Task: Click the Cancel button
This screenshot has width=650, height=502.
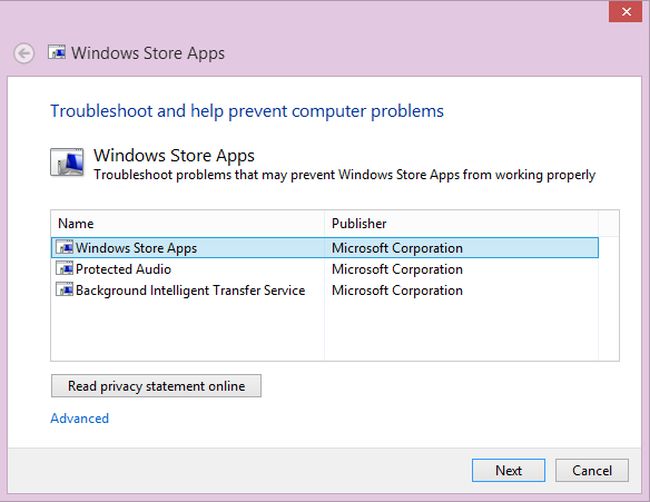Action: click(x=592, y=470)
